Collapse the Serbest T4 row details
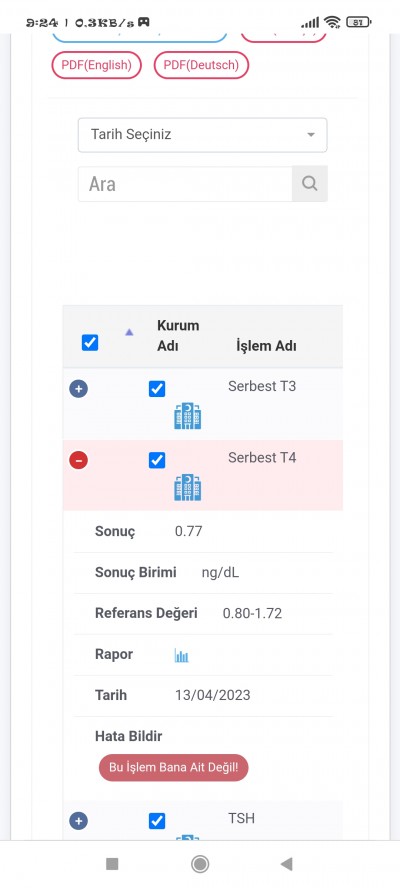 tap(79, 460)
